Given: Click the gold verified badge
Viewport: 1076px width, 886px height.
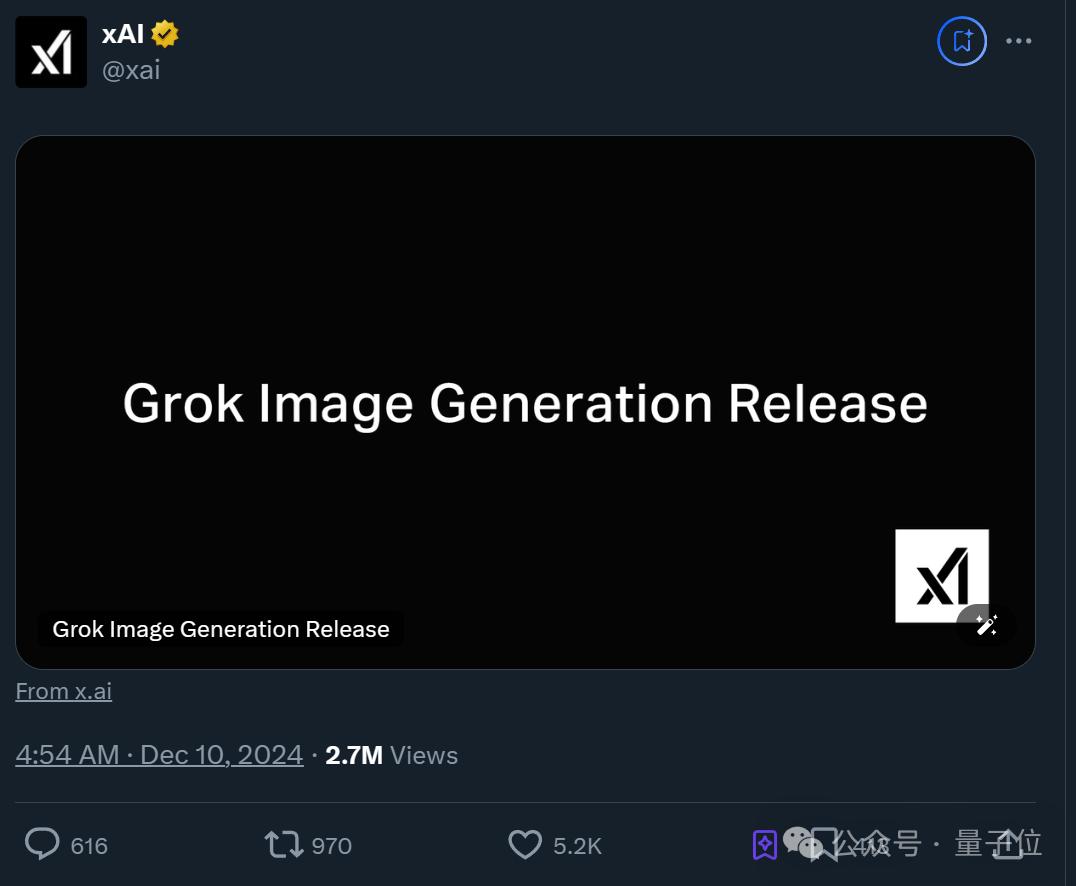Looking at the screenshot, I should pos(165,34).
